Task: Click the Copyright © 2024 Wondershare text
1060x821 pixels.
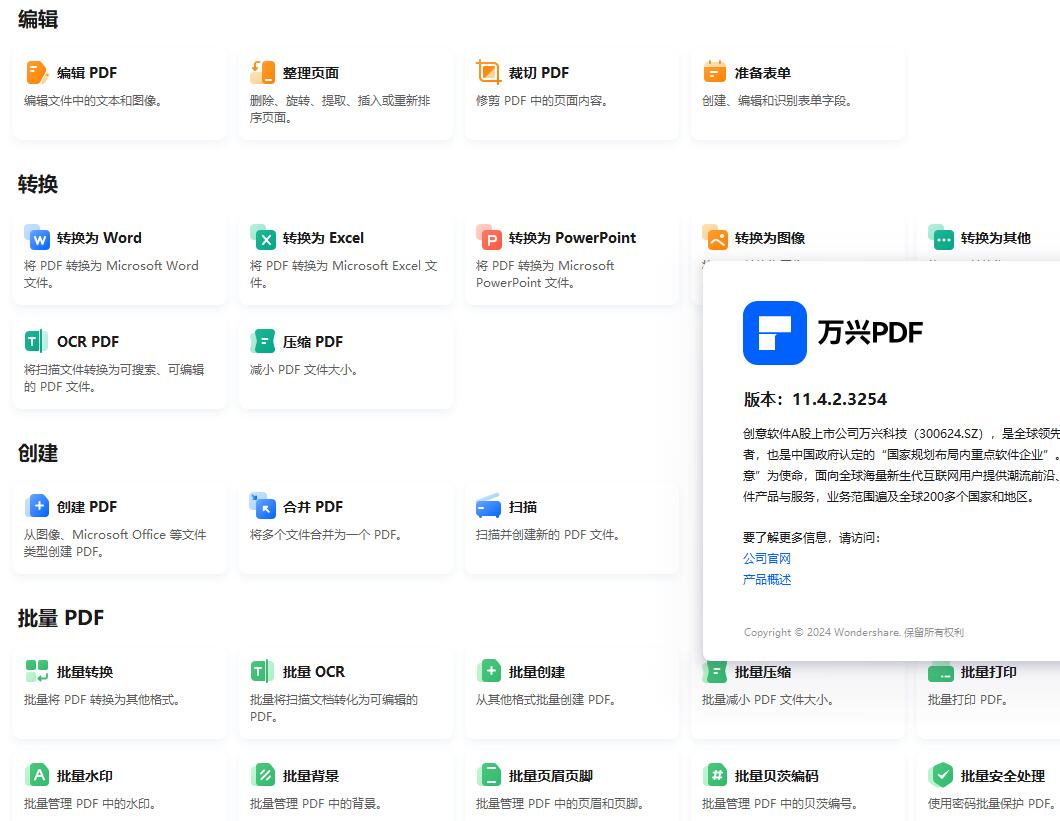Action: pyautogui.click(x=821, y=632)
